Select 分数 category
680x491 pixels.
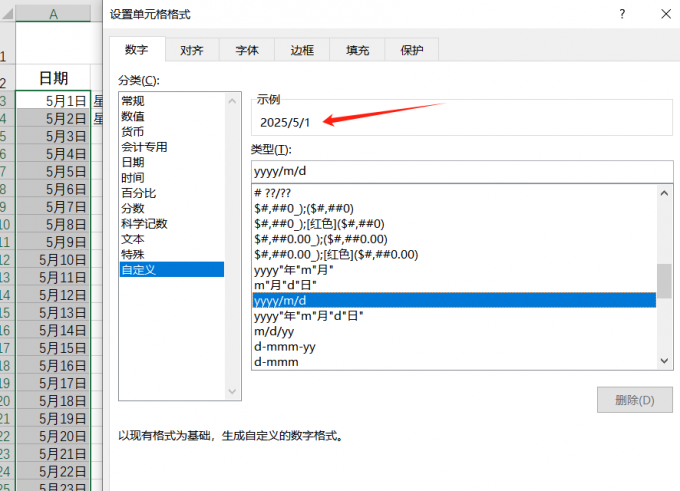pyautogui.click(x=172, y=208)
